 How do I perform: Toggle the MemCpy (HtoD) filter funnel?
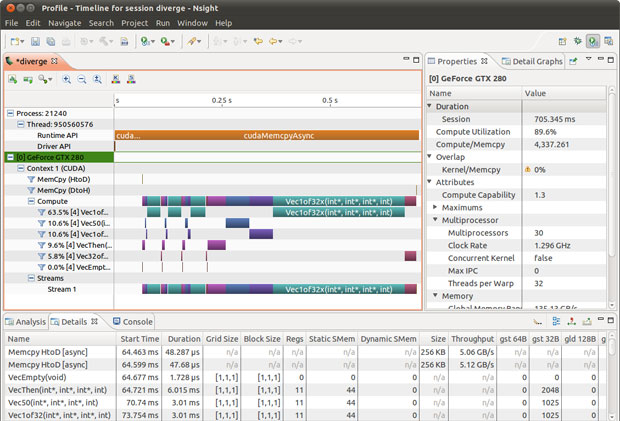point(29,179)
